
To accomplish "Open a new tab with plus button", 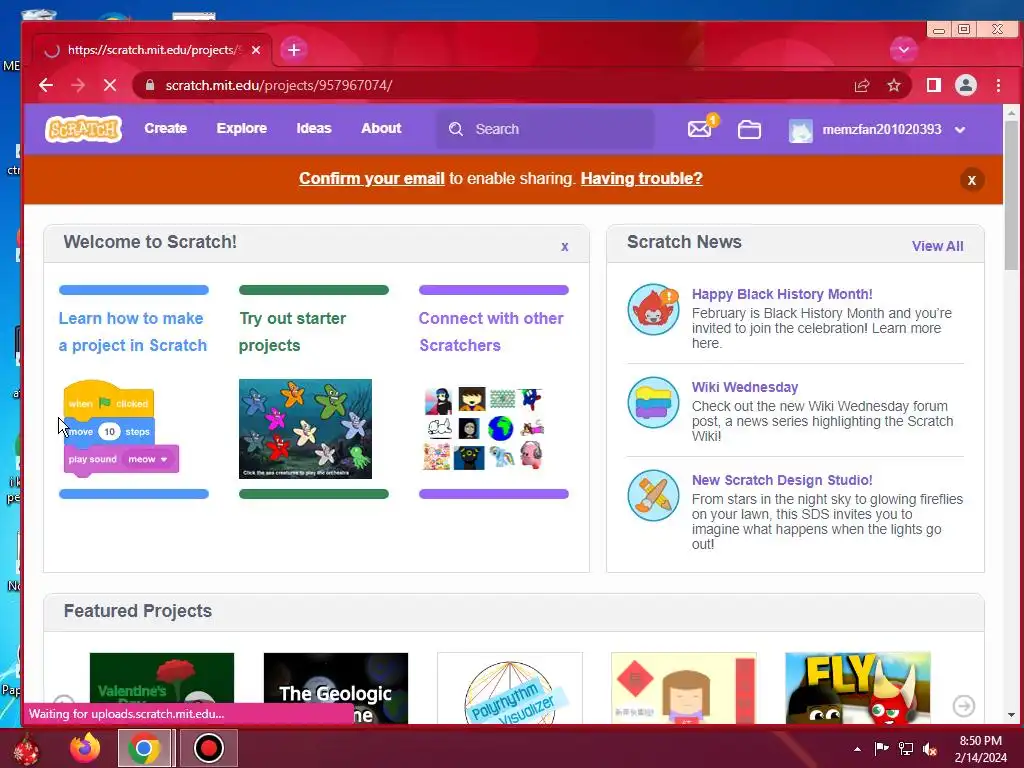I will pyautogui.click(x=294, y=50).
